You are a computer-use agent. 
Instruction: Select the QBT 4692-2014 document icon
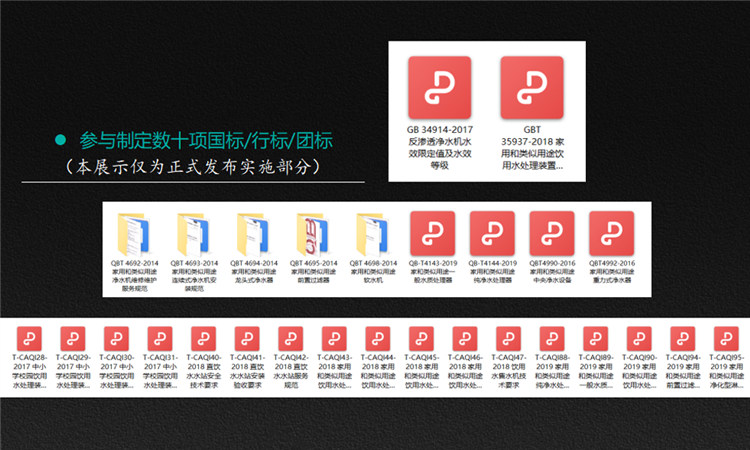(x=133, y=233)
